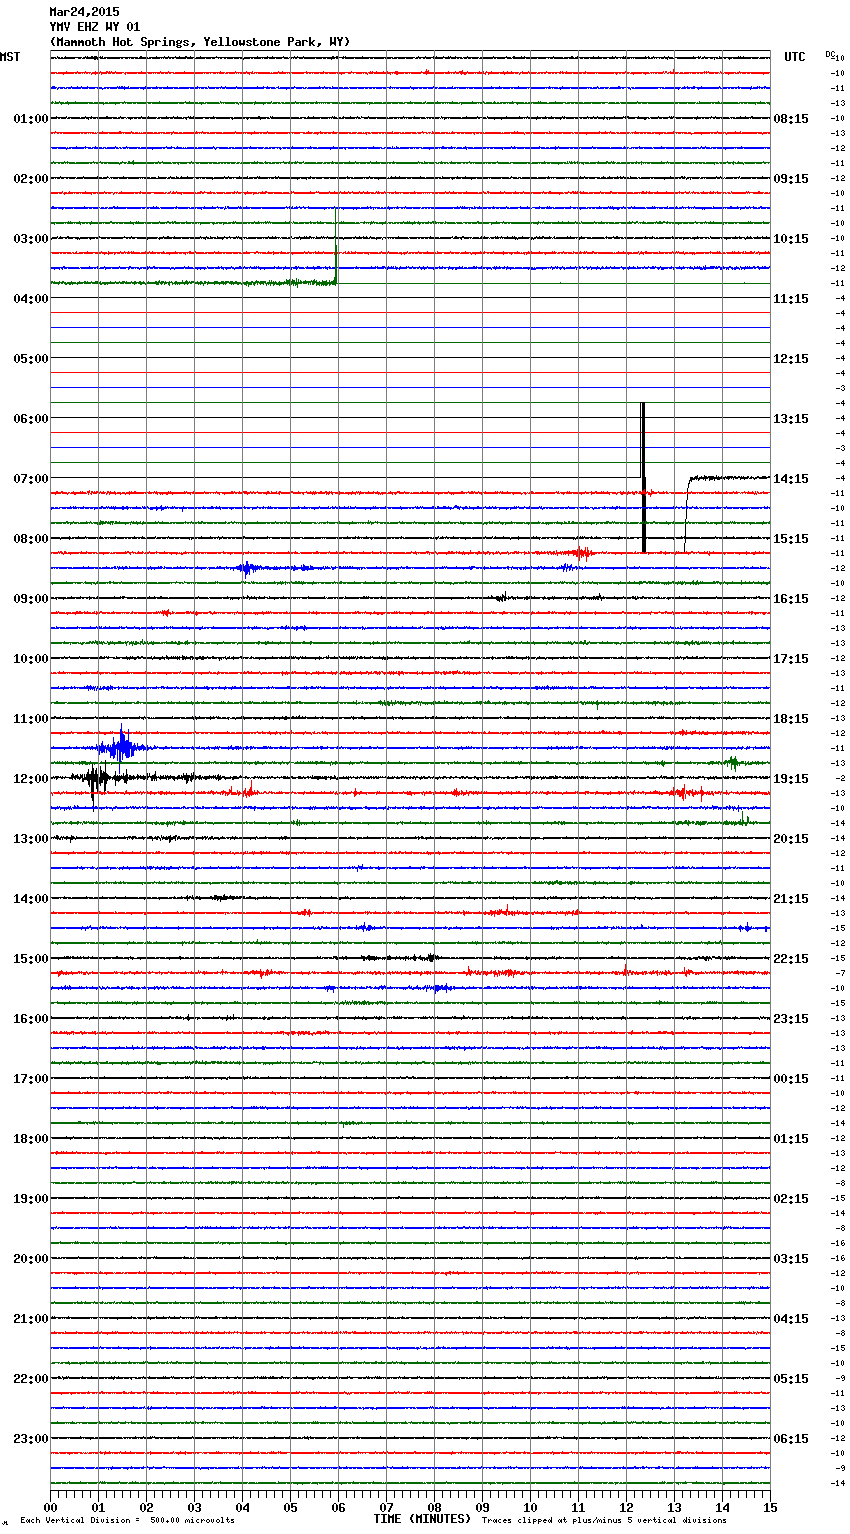Select the 14:00 MST hour label
The width and height of the screenshot is (850, 1534).
[31, 899]
